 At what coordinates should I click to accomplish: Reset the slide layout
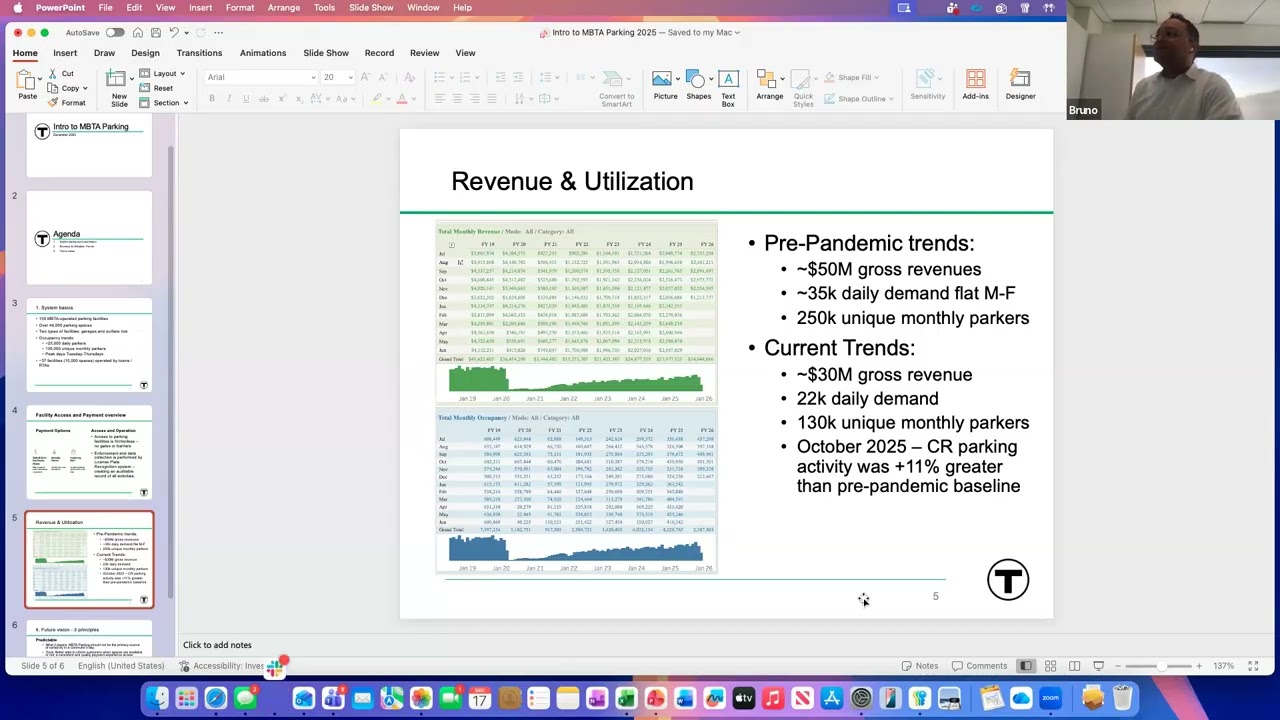click(156, 88)
